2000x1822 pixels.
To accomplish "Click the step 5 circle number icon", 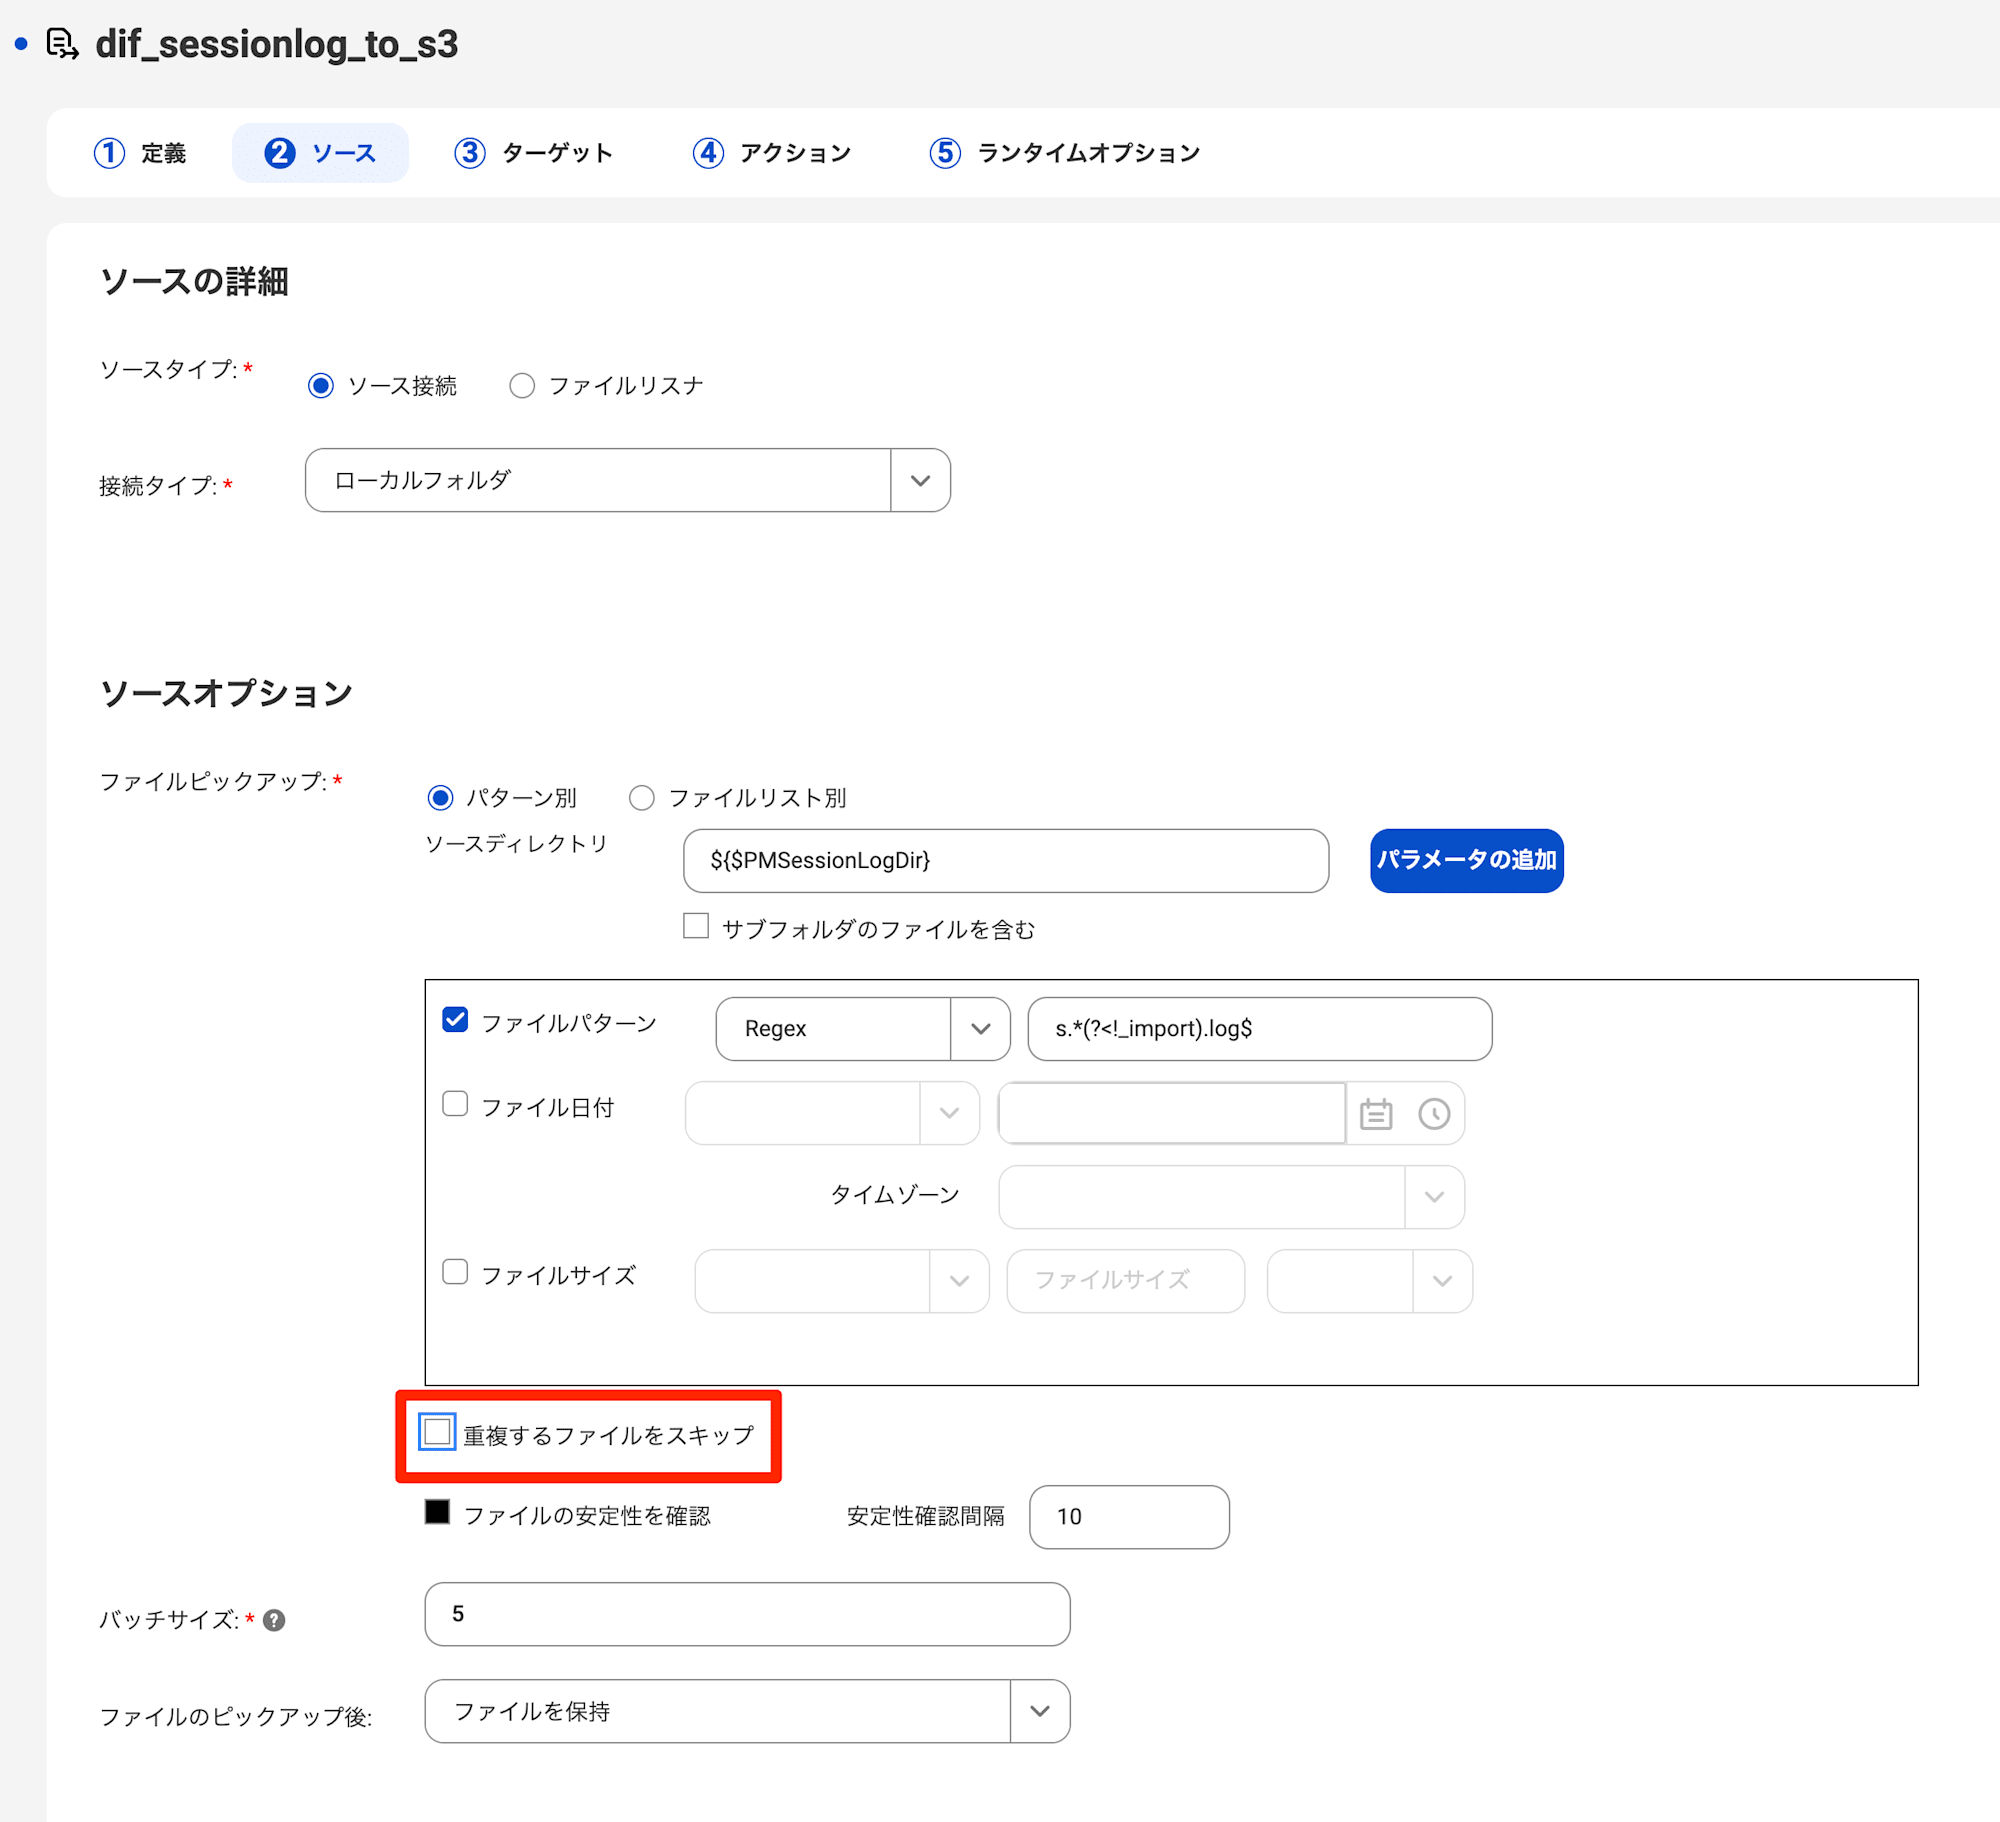I will (x=945, y=153).
